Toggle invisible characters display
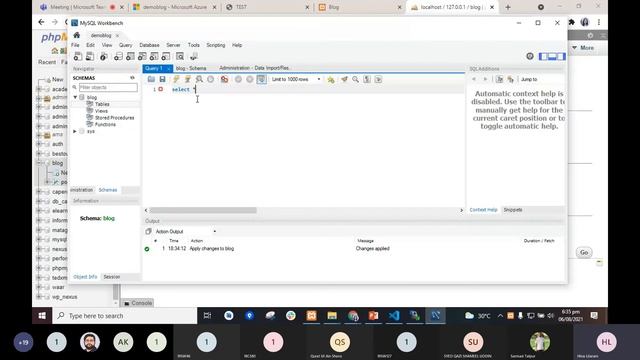 pyautogui.click(x=367, y=79)
